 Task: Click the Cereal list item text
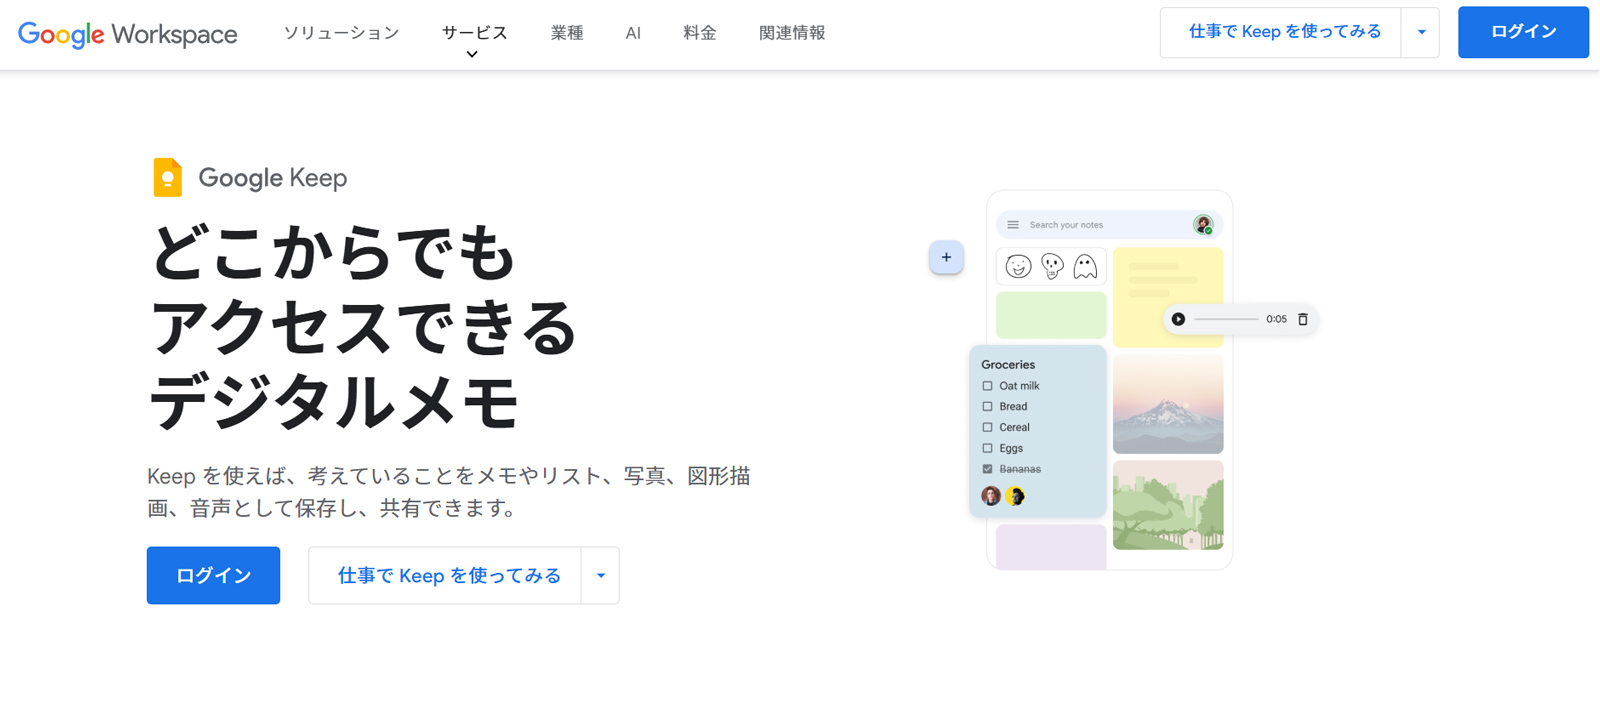pyautogui.click(x=1014, y=427)
